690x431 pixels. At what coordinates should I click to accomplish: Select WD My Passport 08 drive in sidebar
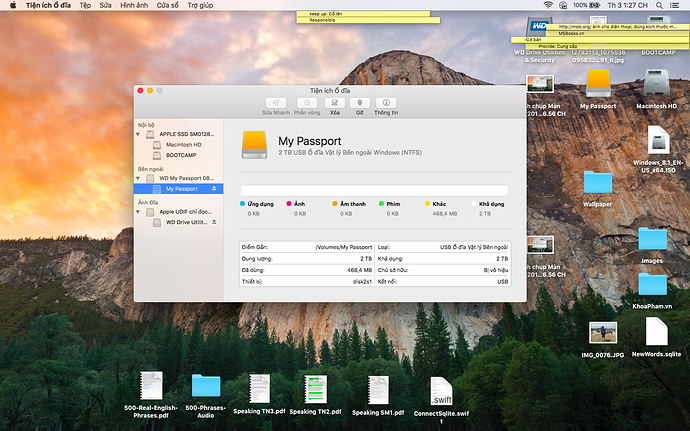pyautogui.click(x=179, y=178)
